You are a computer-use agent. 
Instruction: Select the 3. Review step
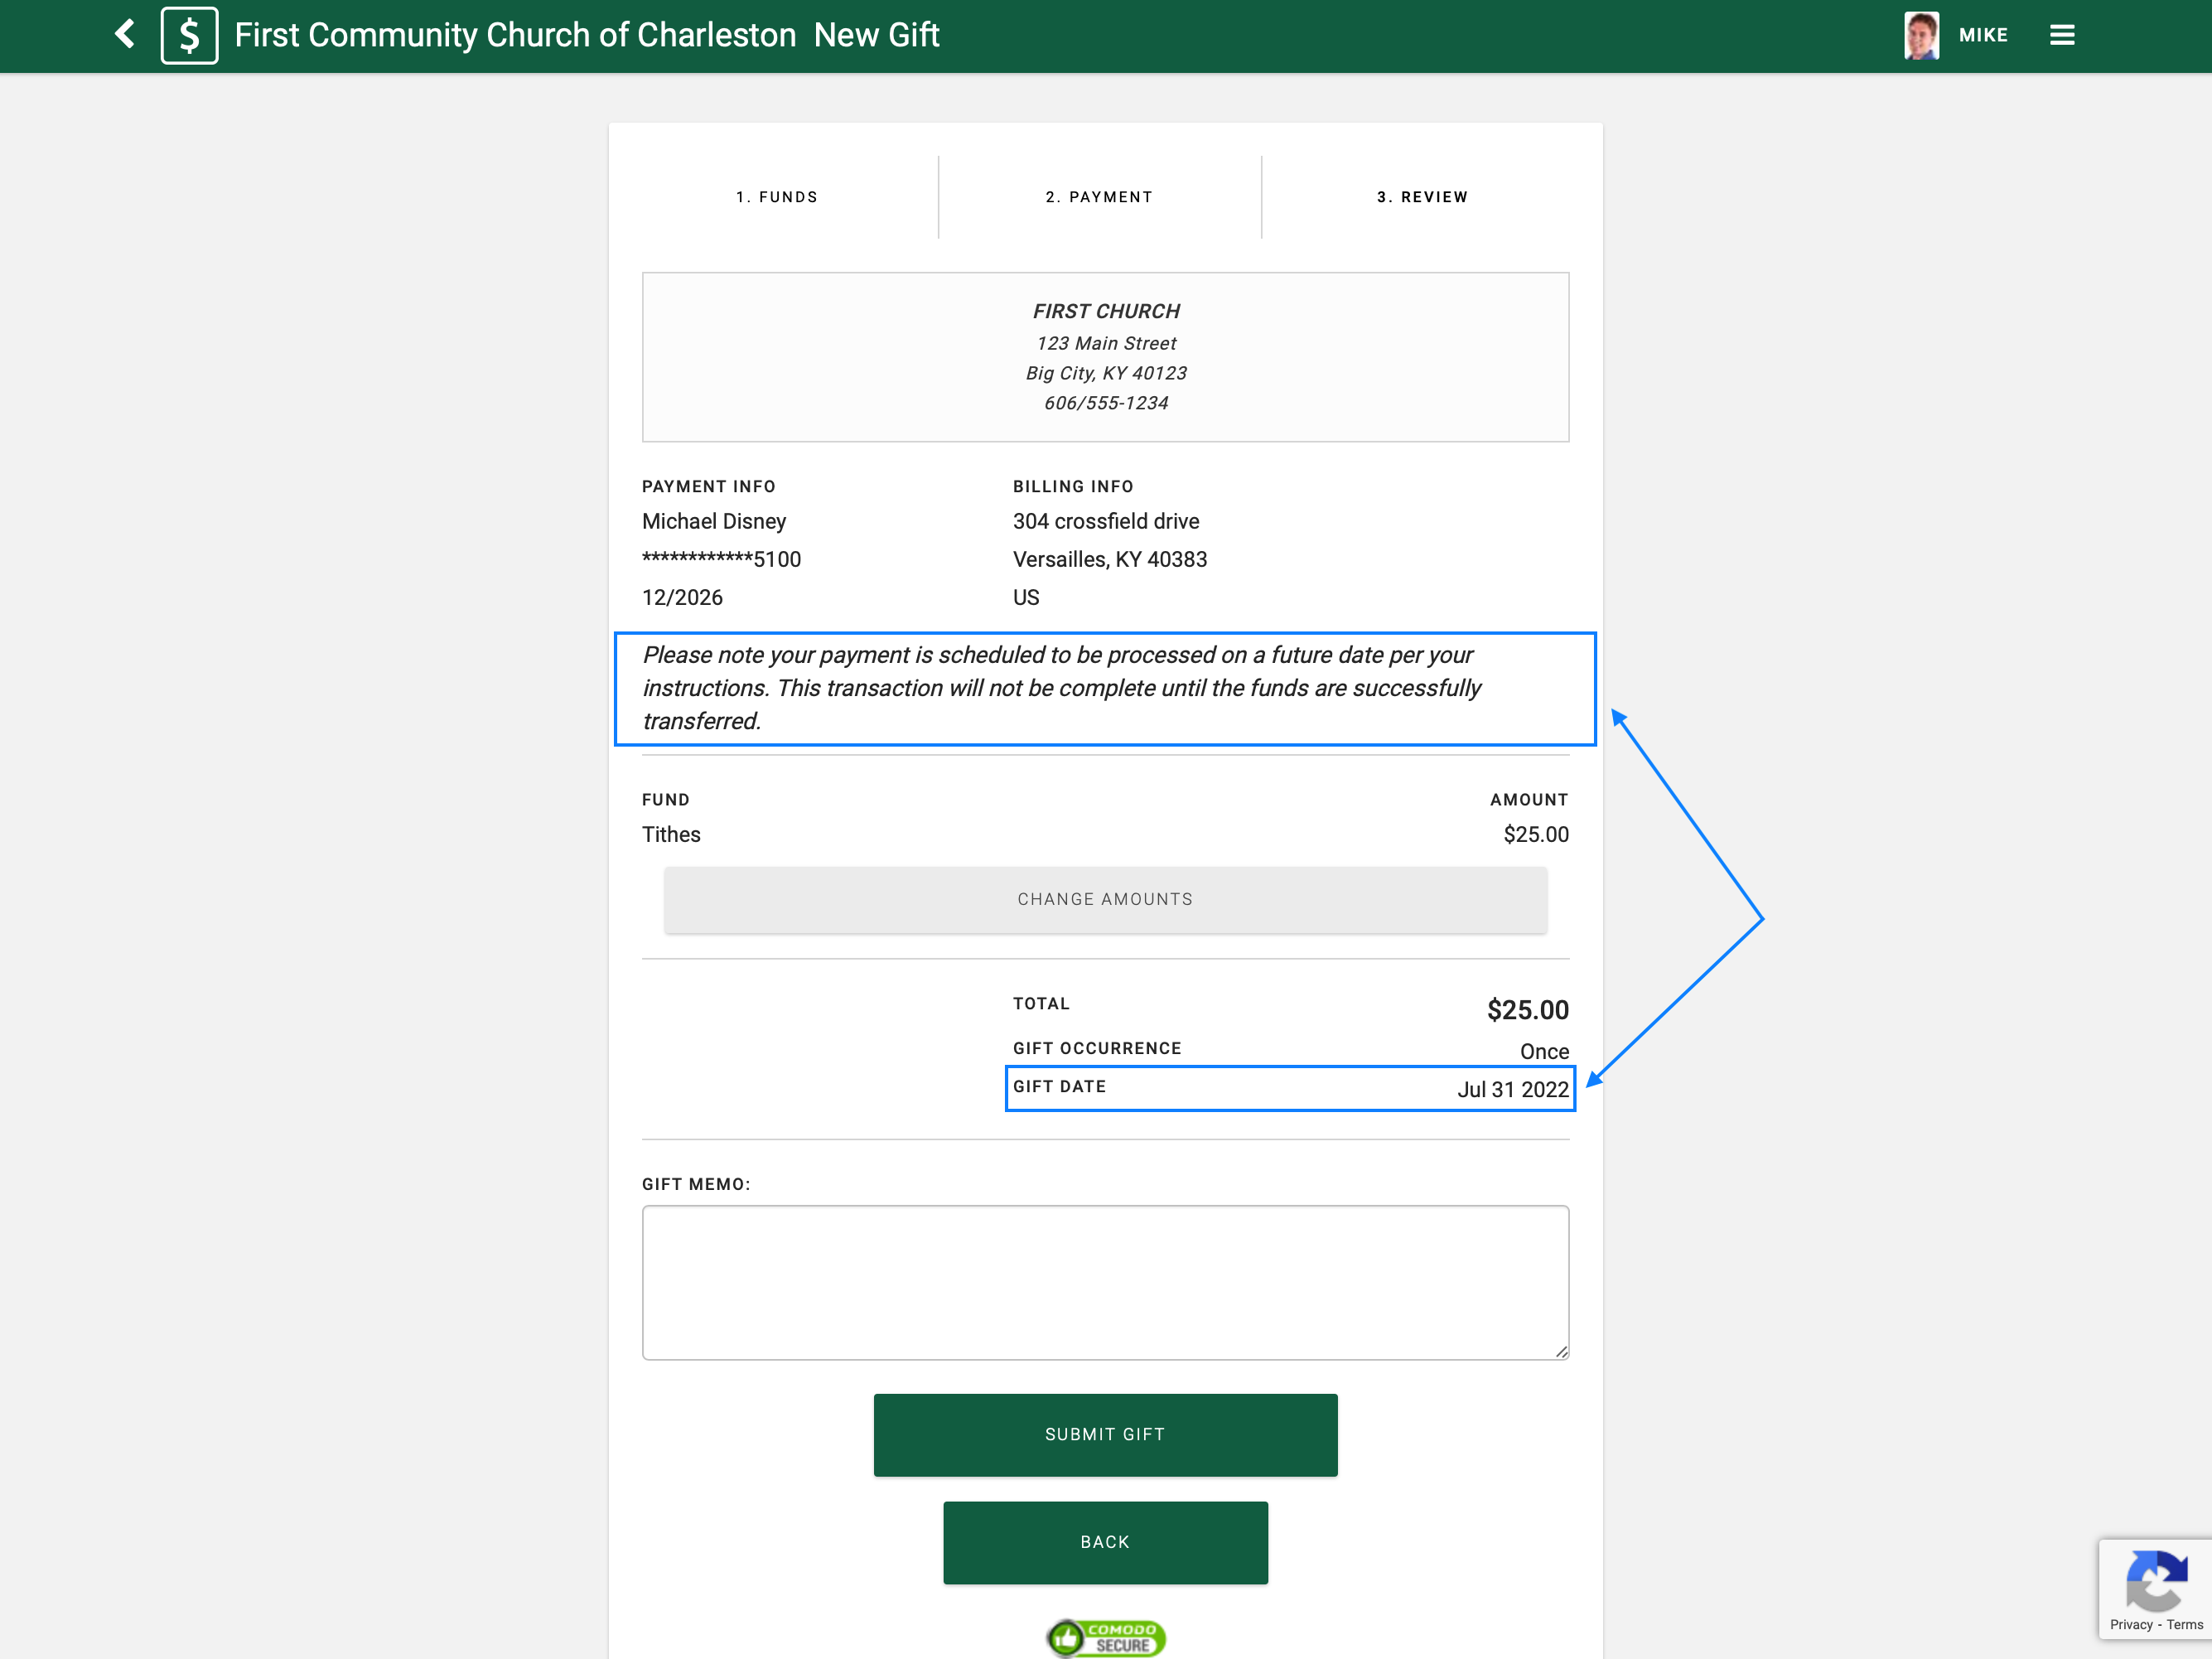[1422, 197]
